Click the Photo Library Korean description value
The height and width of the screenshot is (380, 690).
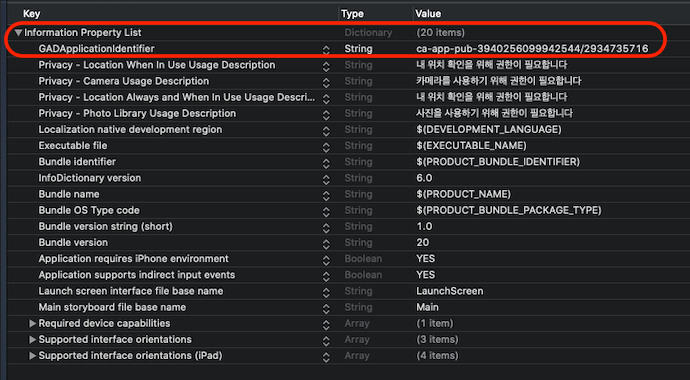coord(494,113)
